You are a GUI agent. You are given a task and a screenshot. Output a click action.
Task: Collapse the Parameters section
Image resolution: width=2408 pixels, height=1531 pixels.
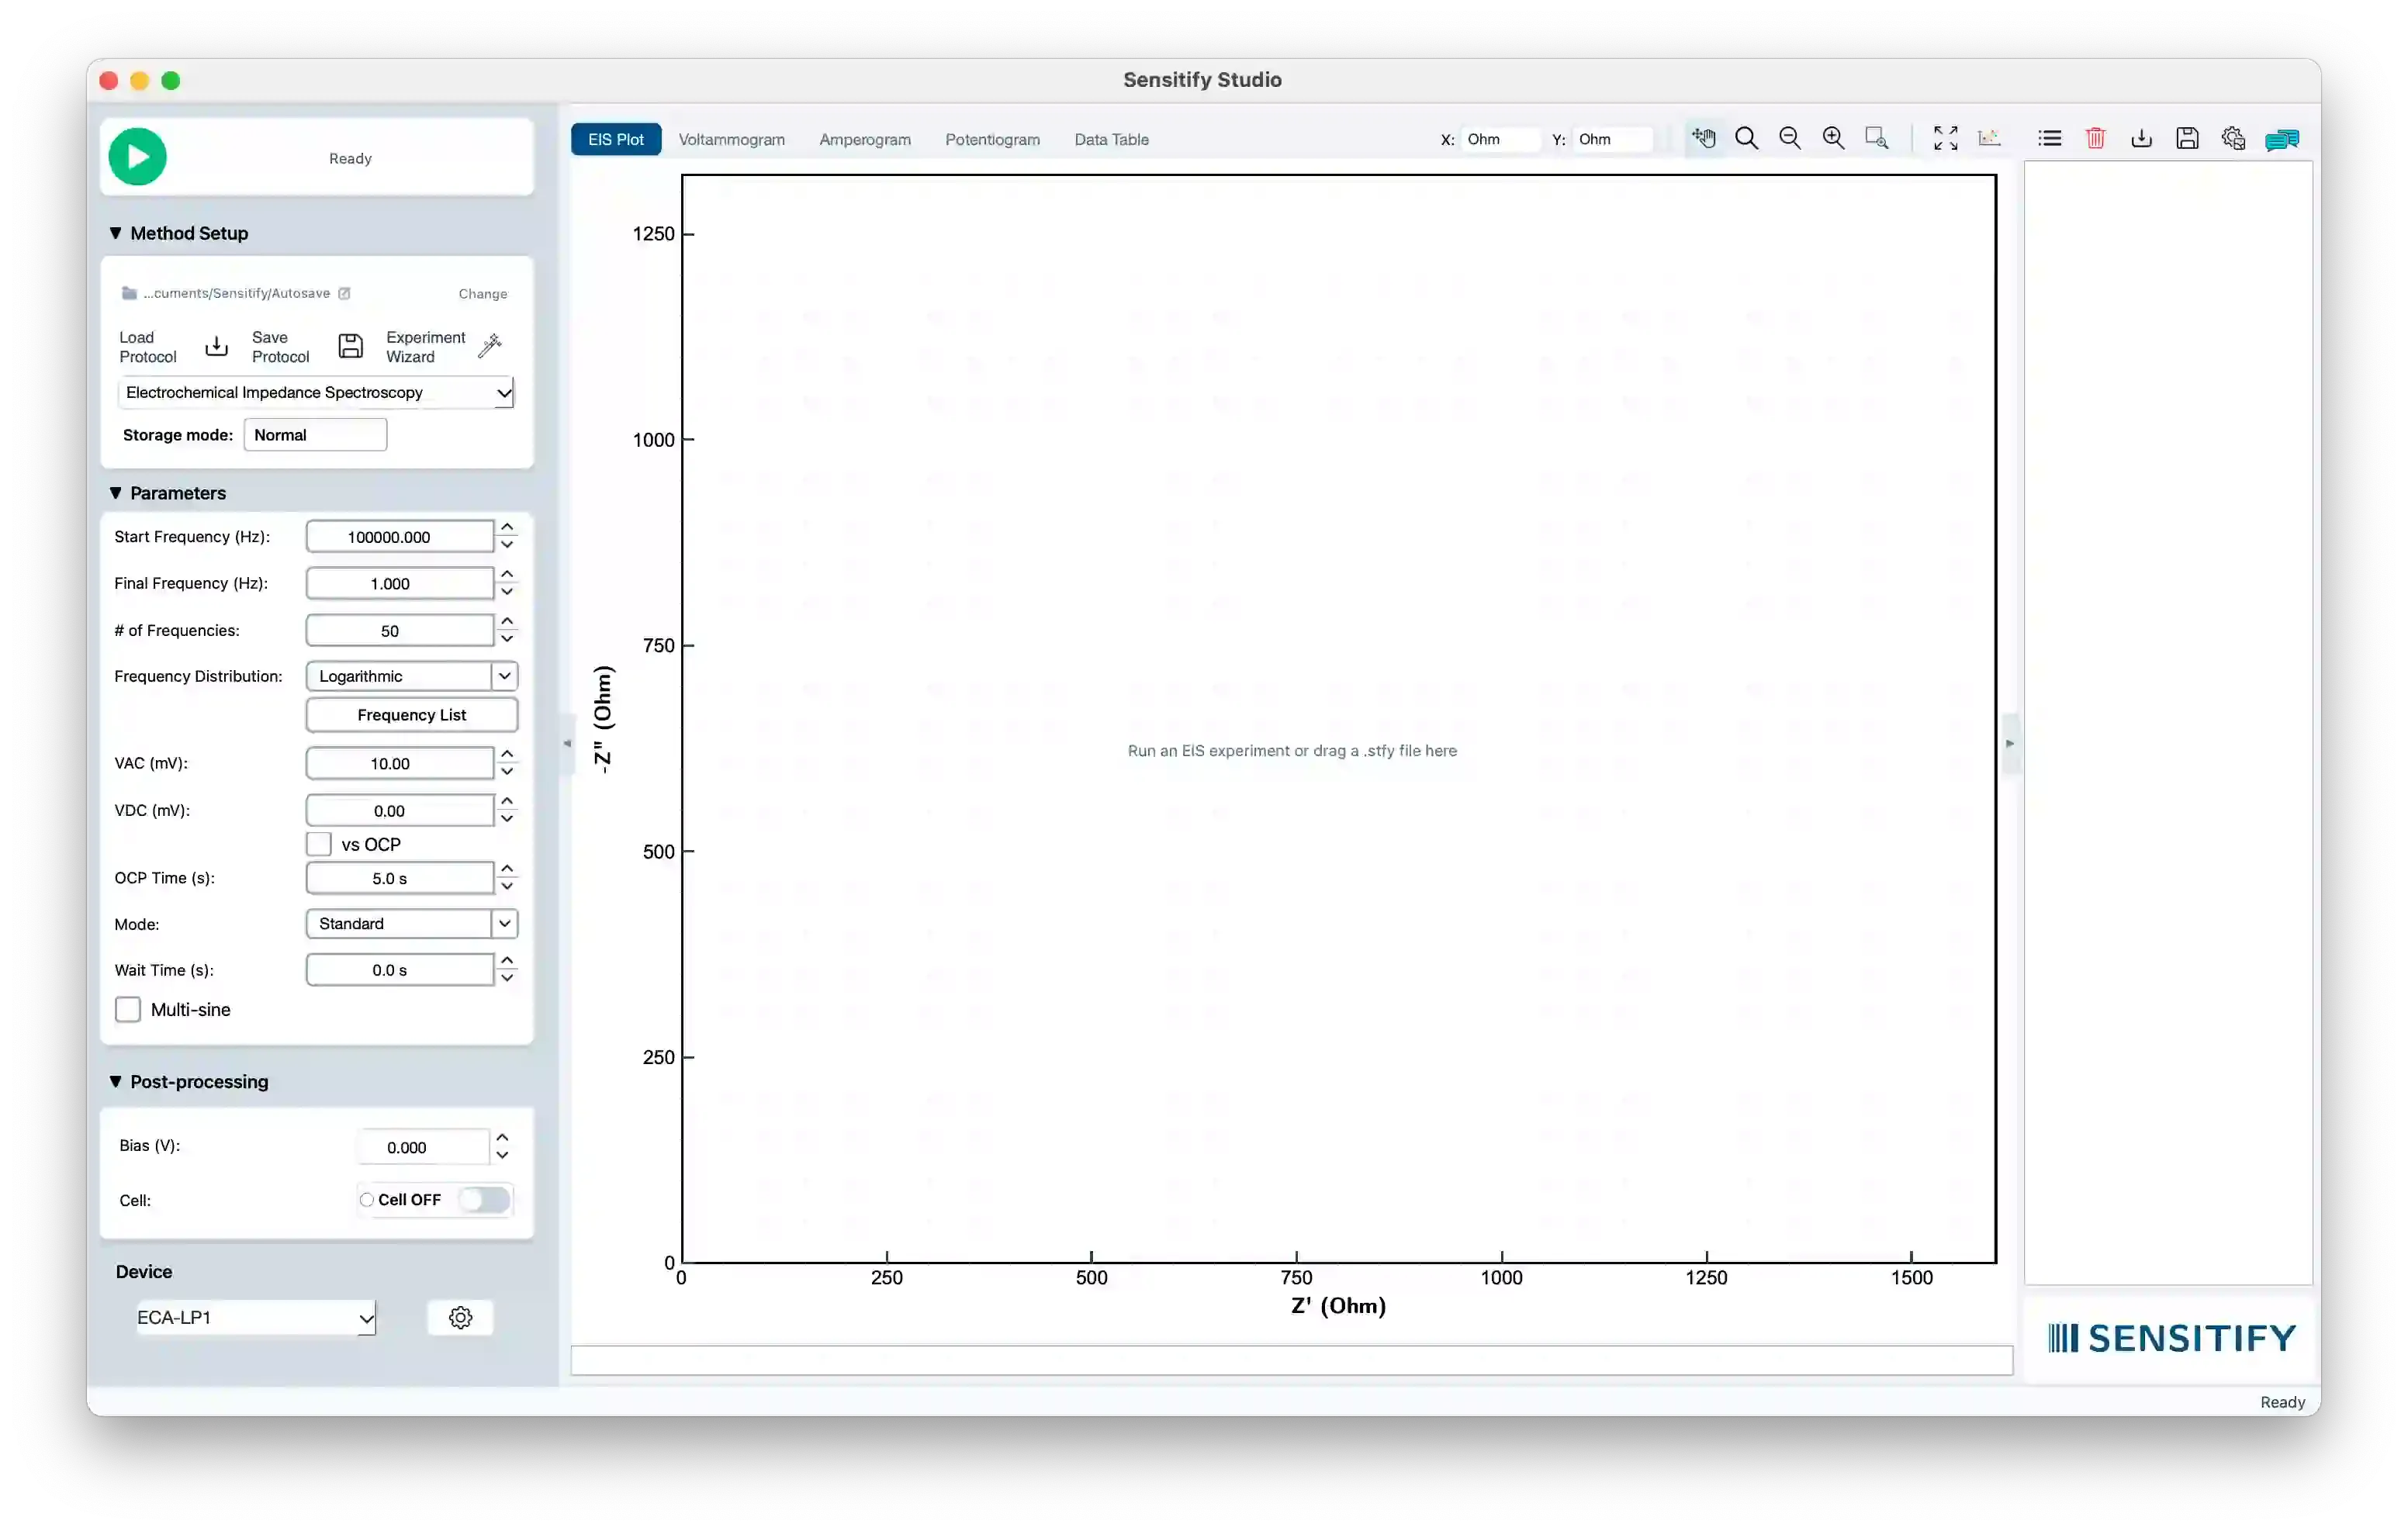(116, 493)
